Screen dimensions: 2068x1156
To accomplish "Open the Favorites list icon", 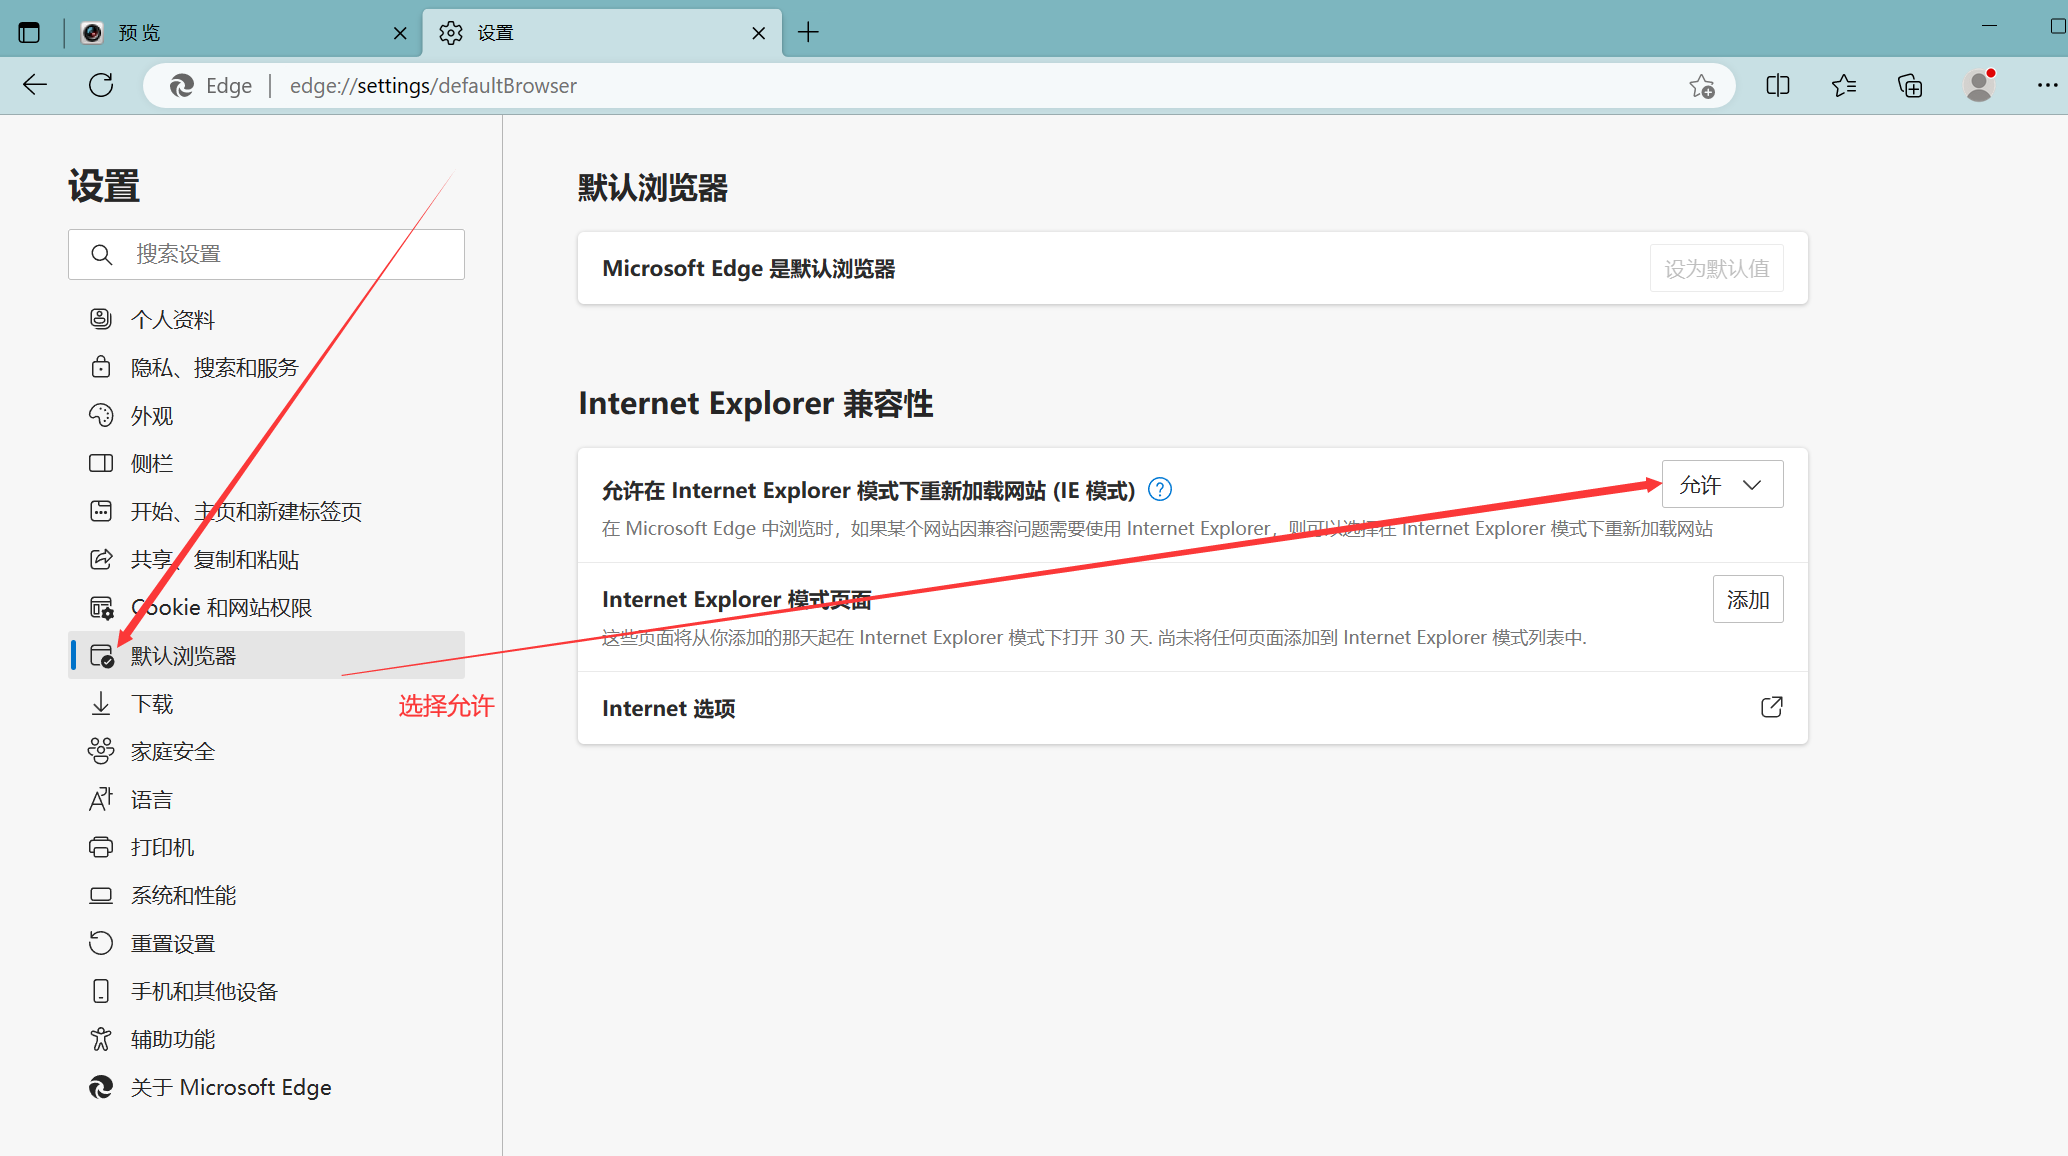I will pos(1844,86).
